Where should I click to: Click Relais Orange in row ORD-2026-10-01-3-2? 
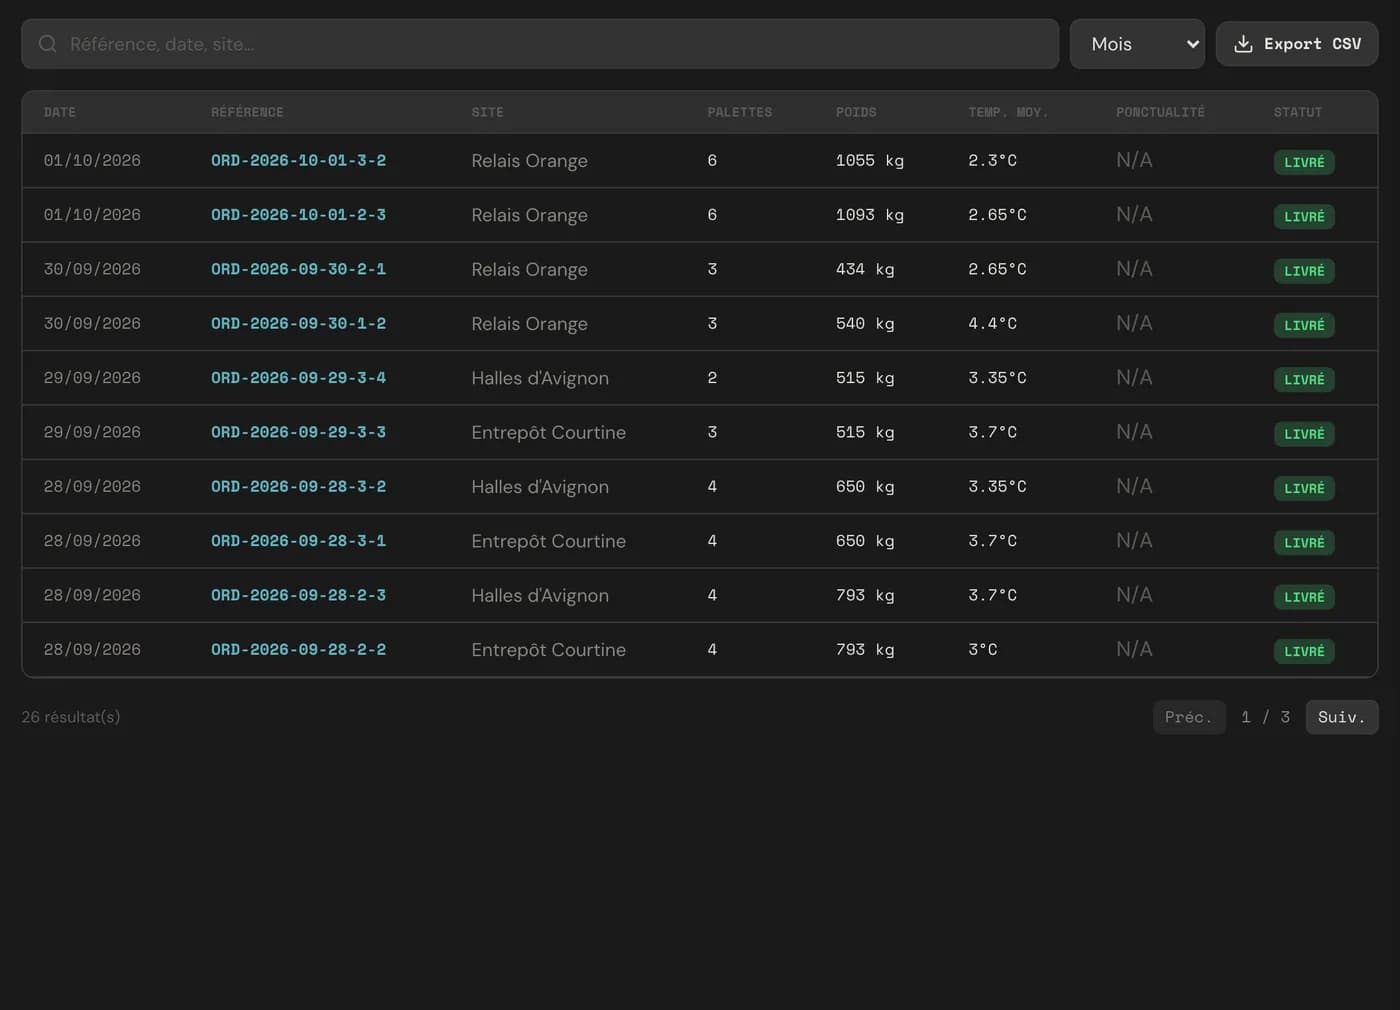point(530,160)
